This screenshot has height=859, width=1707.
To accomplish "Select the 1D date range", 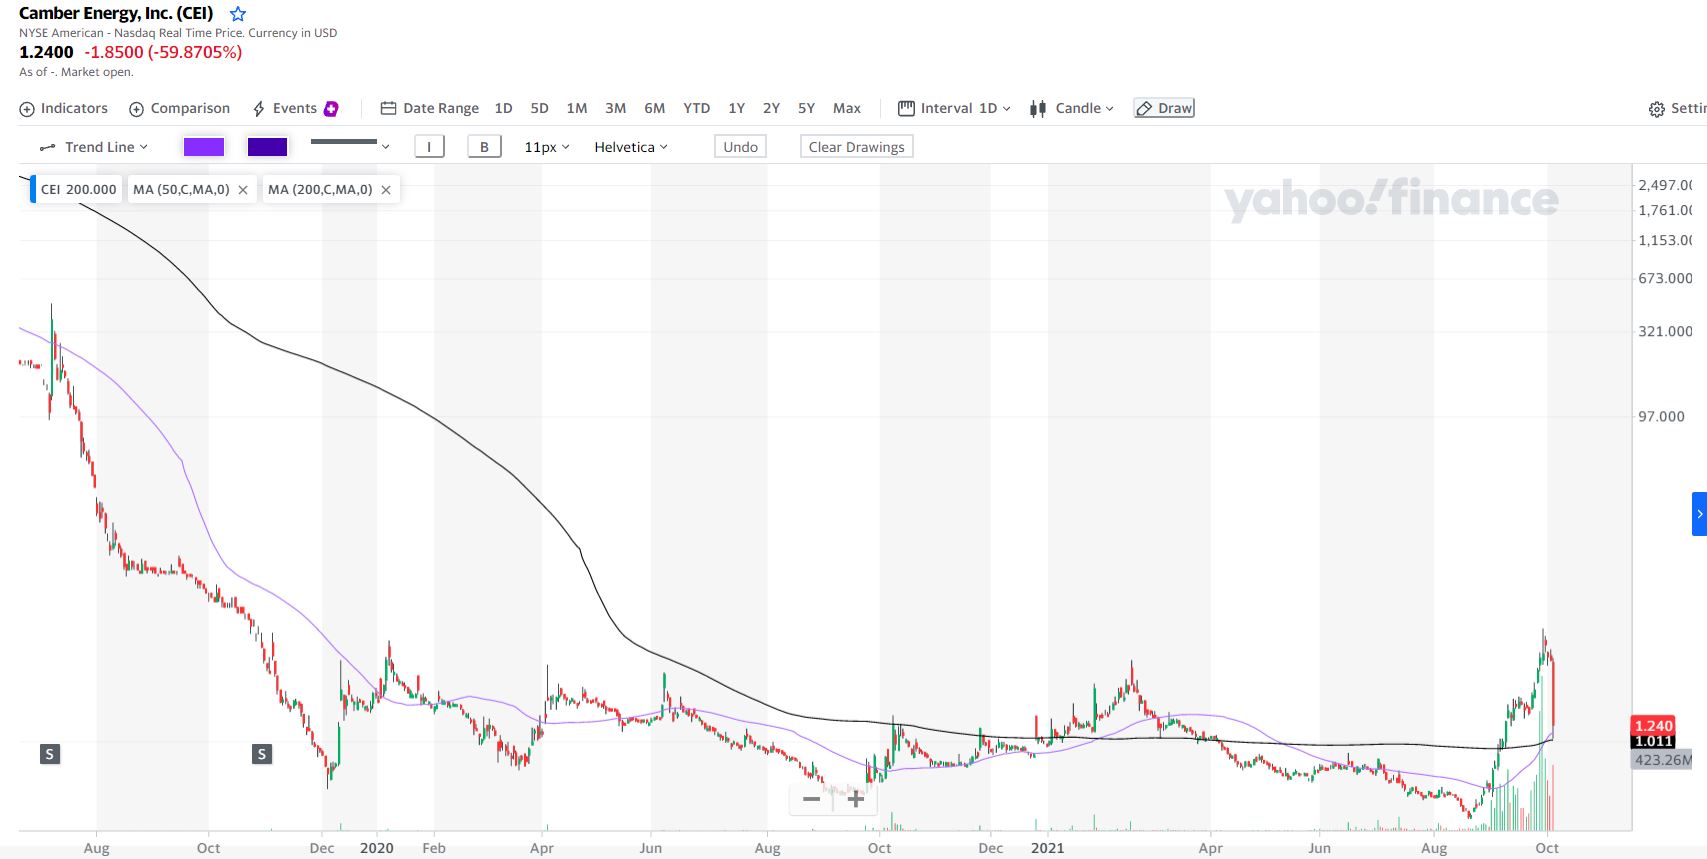I will [504, 108].
